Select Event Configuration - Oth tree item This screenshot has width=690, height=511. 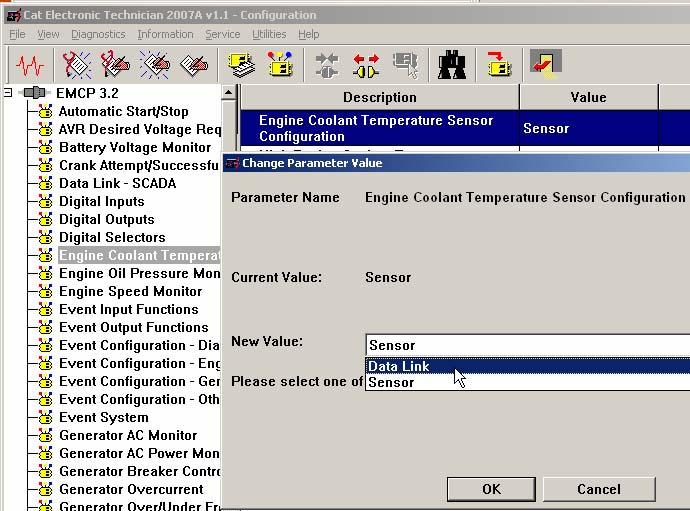click(139, 400)
